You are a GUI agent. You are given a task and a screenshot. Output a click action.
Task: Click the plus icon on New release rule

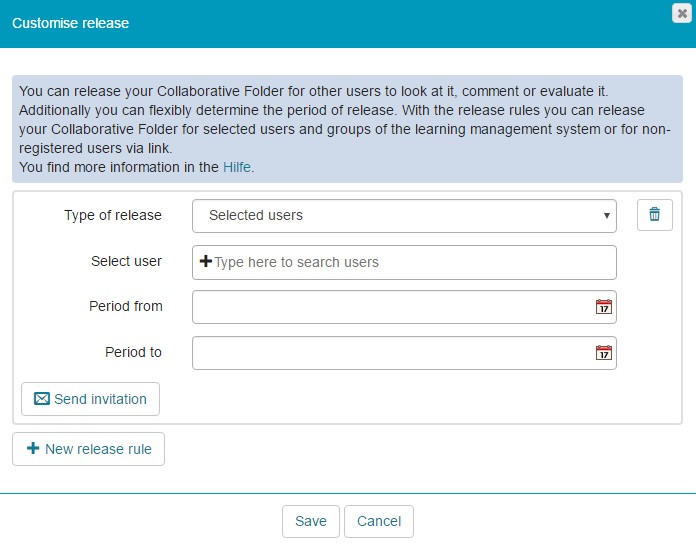(x=33, y=449)
